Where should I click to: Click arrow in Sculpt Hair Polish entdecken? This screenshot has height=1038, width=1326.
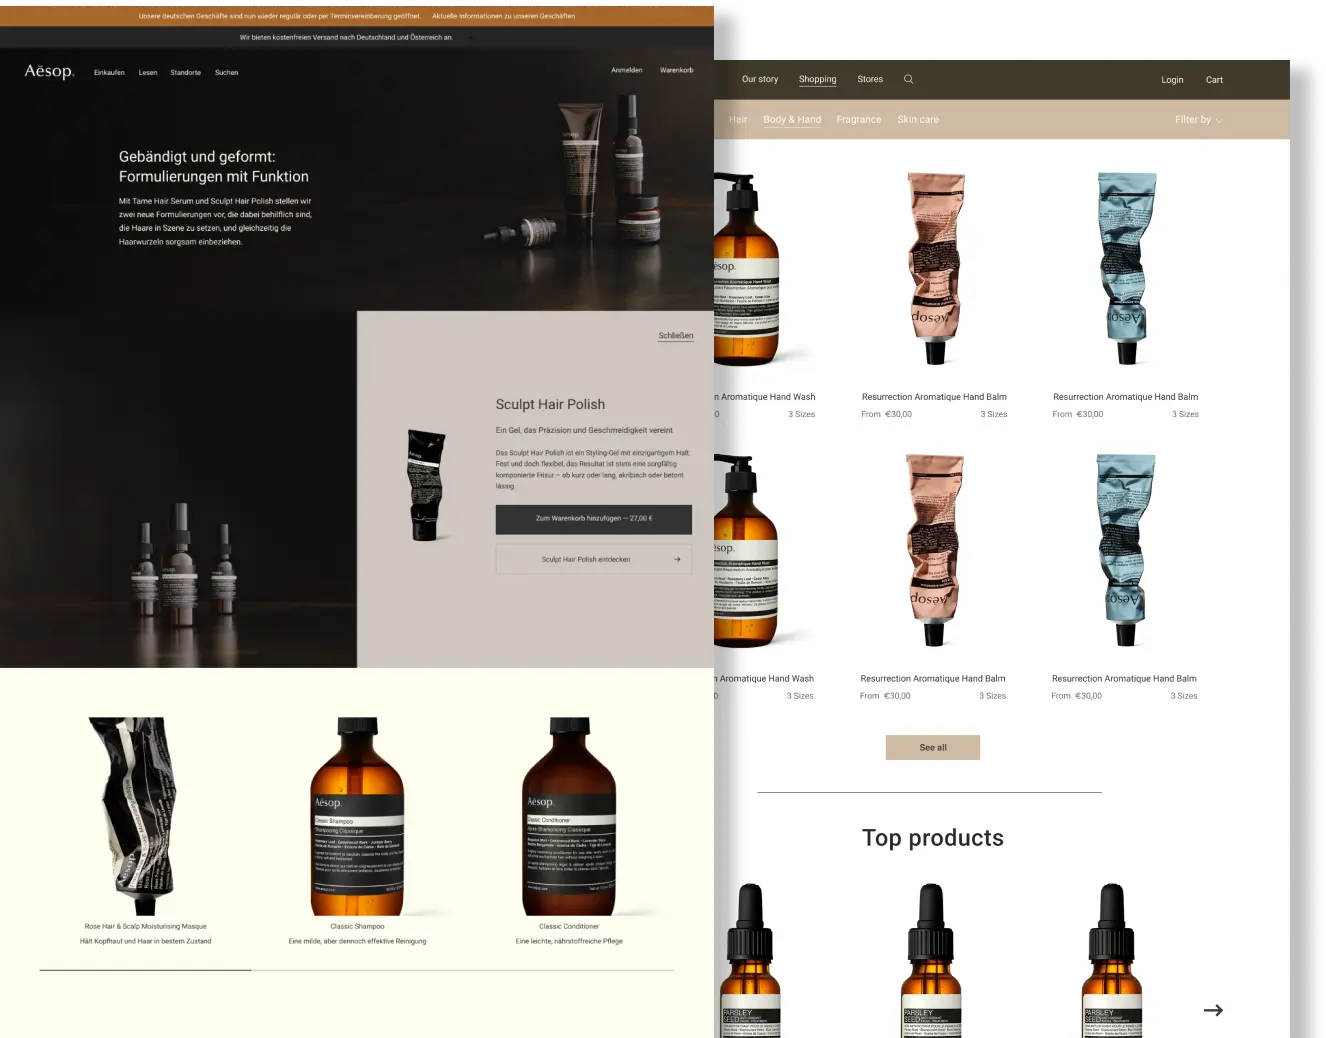[677, 559]
